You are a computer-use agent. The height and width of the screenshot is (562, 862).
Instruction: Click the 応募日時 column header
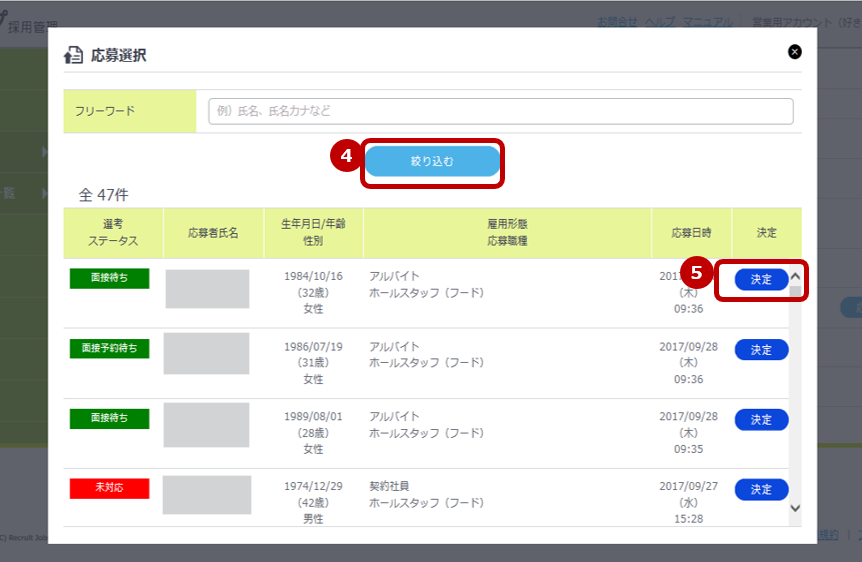click(x=691, y=233)
